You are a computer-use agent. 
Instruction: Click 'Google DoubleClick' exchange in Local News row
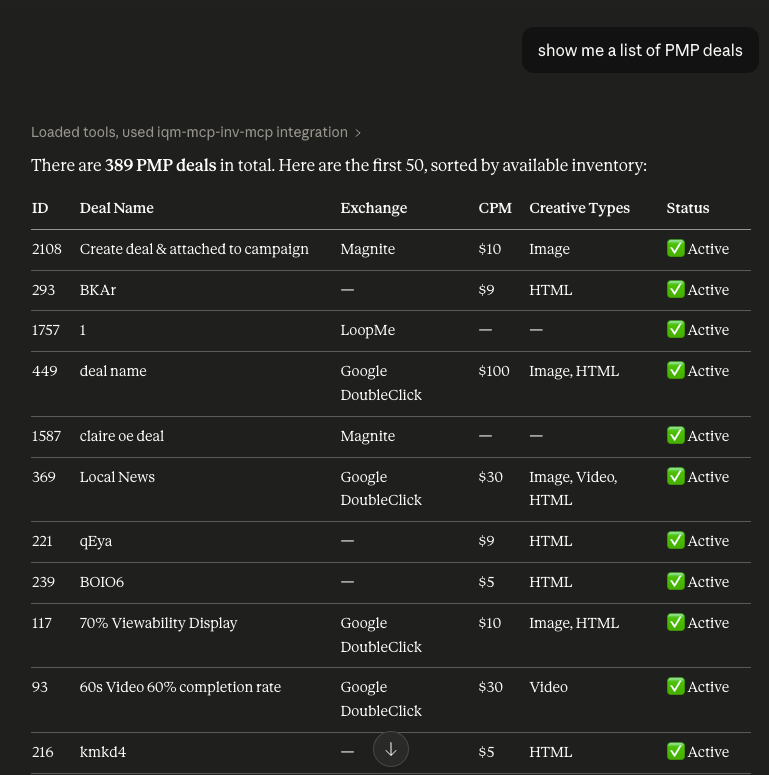(381, 488)
